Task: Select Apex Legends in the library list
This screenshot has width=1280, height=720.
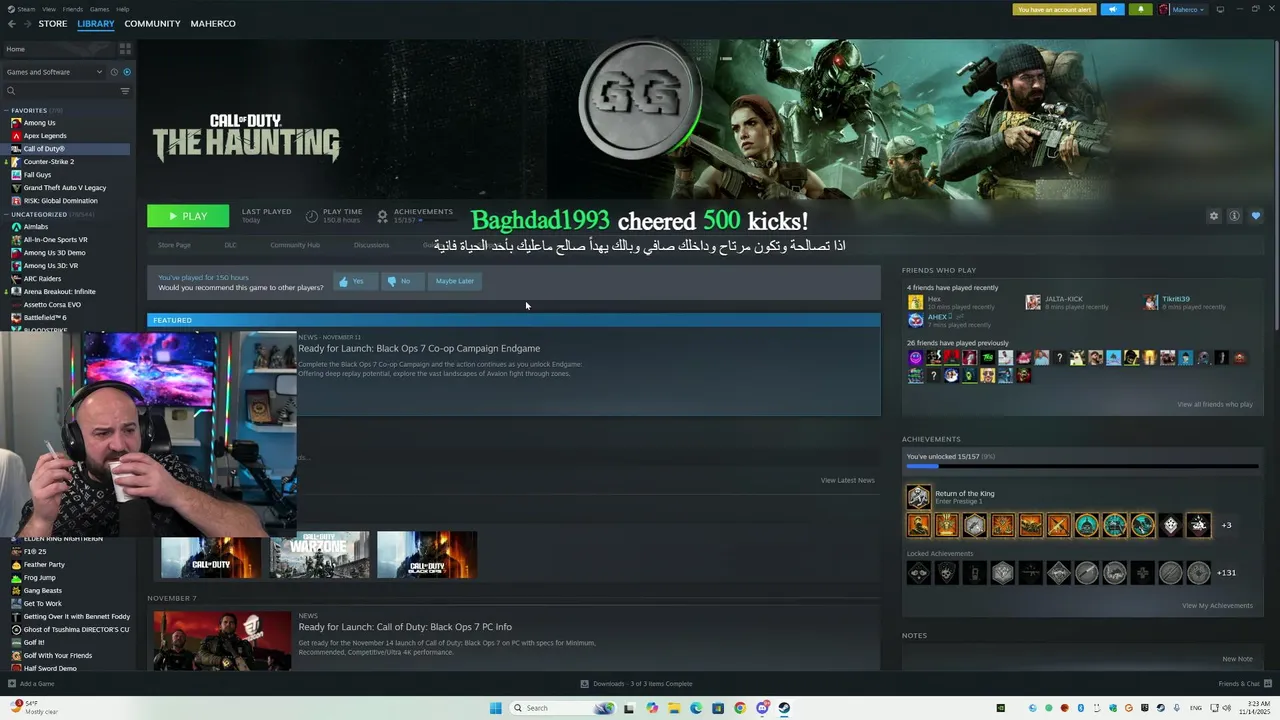Action: (45, 136)
